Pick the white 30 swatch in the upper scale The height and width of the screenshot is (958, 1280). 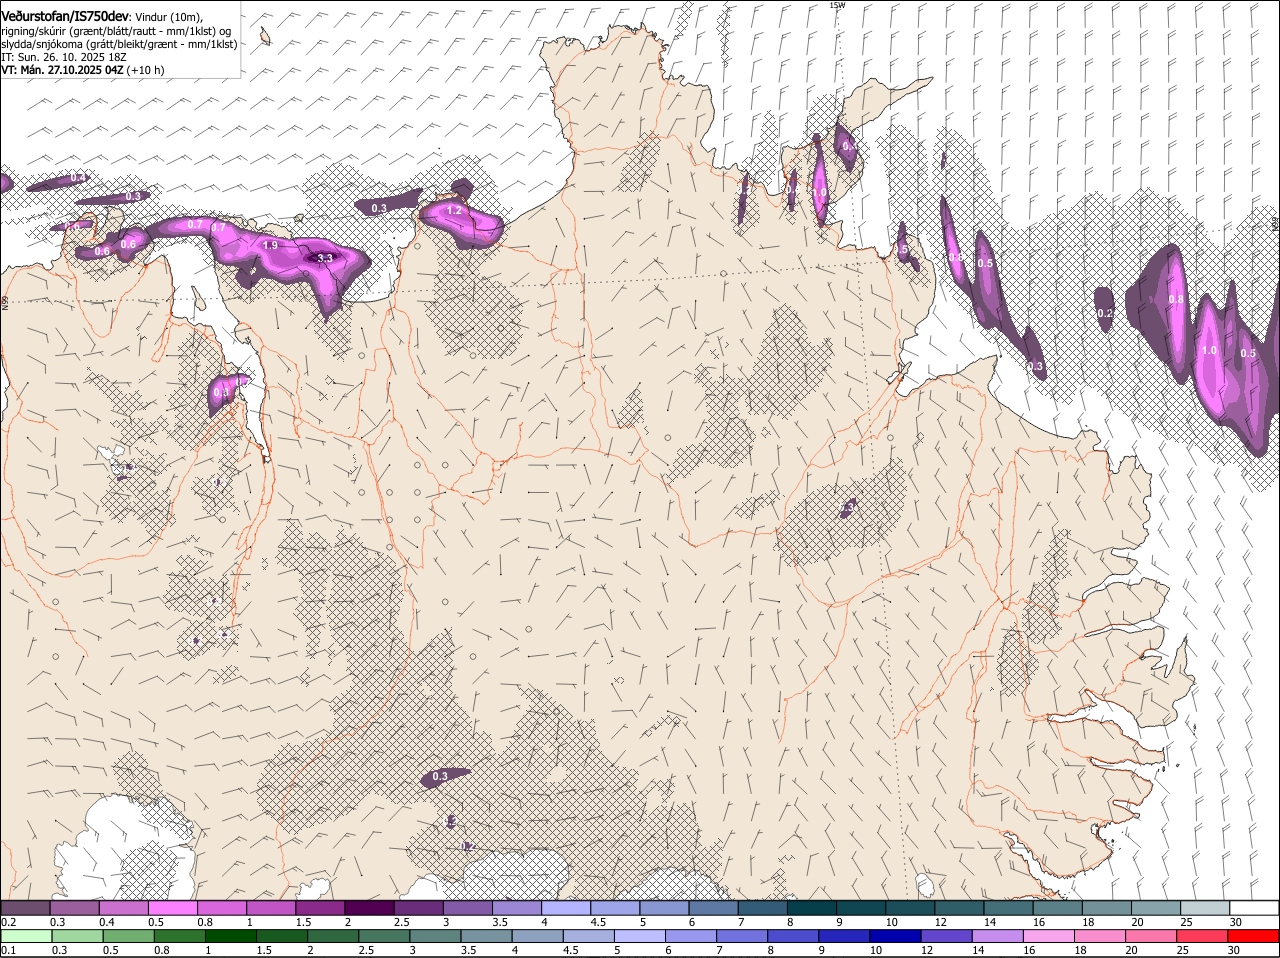(x=1255, y=907)
